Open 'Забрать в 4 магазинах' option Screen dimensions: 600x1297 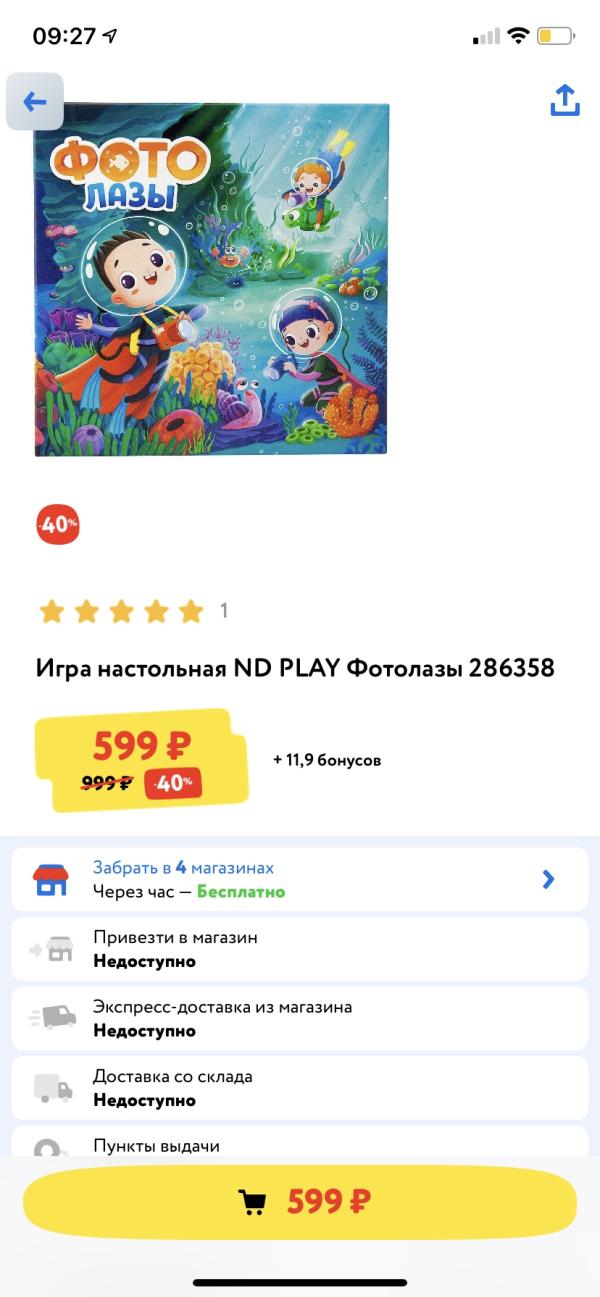point(300,880)
